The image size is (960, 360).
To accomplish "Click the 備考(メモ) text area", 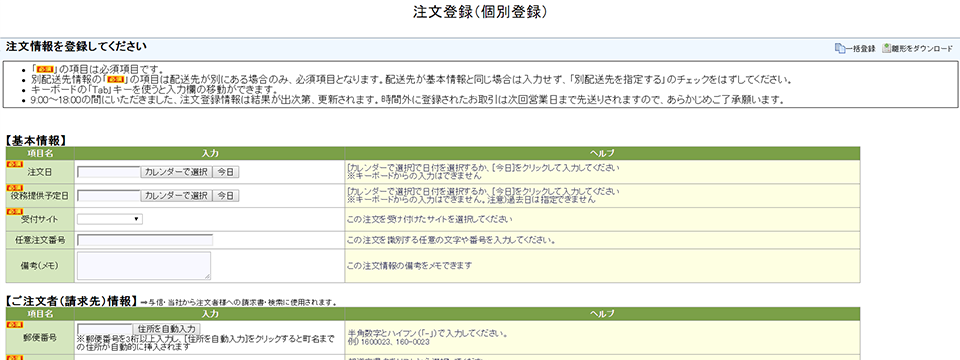I will [144, 266].
